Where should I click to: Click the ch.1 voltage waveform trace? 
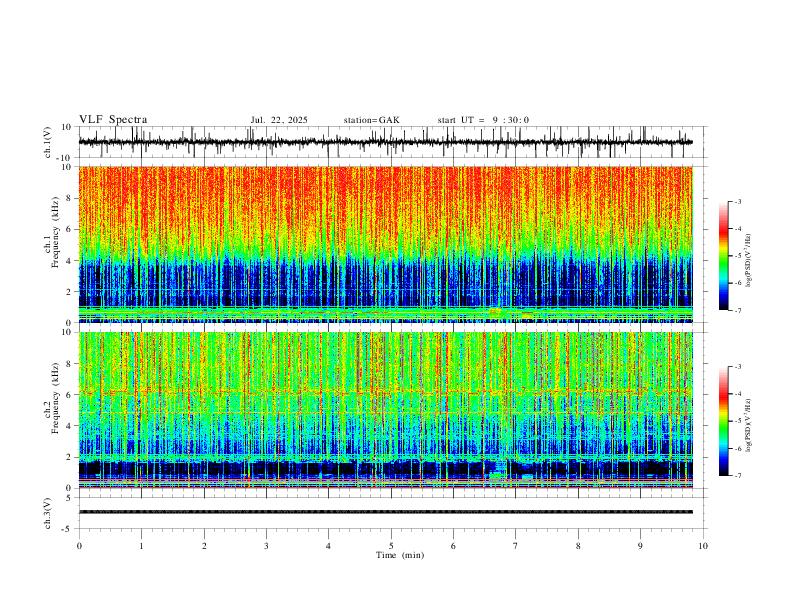click(385, 142)
